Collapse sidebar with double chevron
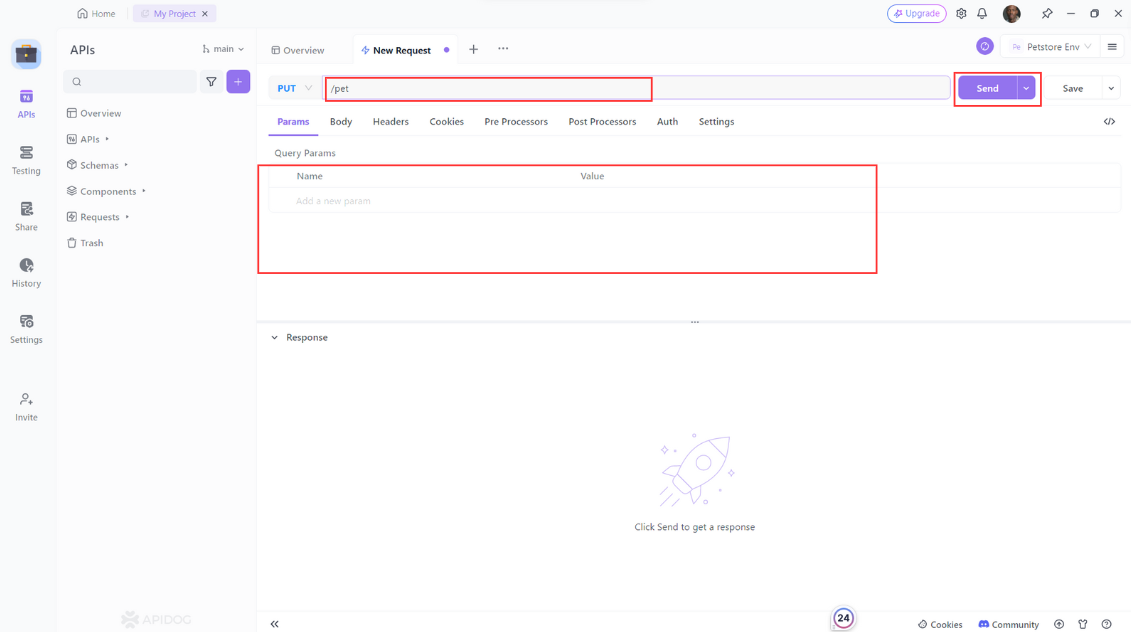This screenshot has width=1131, height=632. (274, 624)
